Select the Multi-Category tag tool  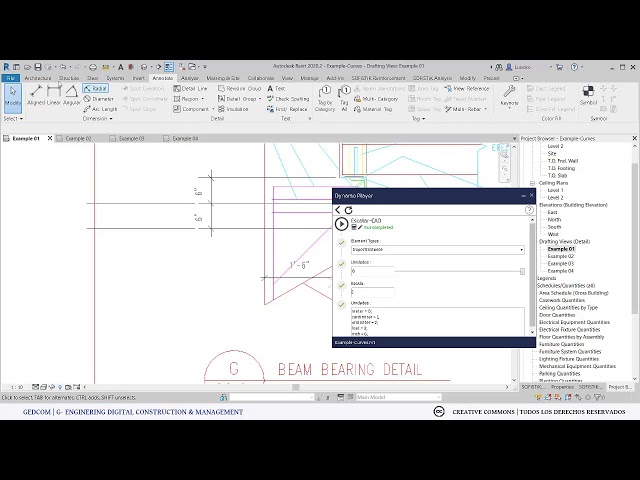pos(376,99)
